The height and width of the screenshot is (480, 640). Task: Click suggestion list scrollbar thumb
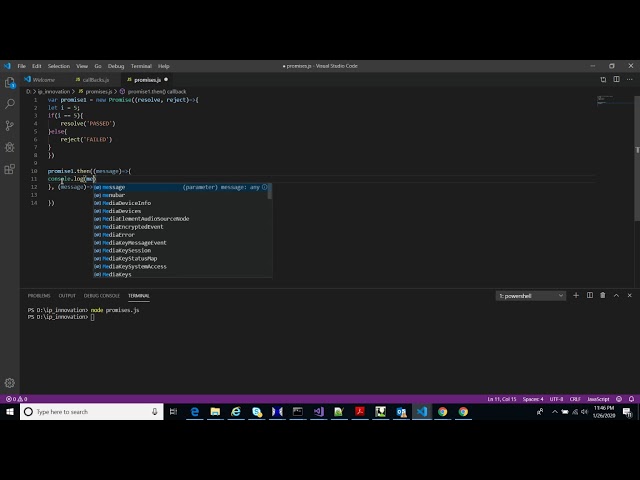(270, 191)
